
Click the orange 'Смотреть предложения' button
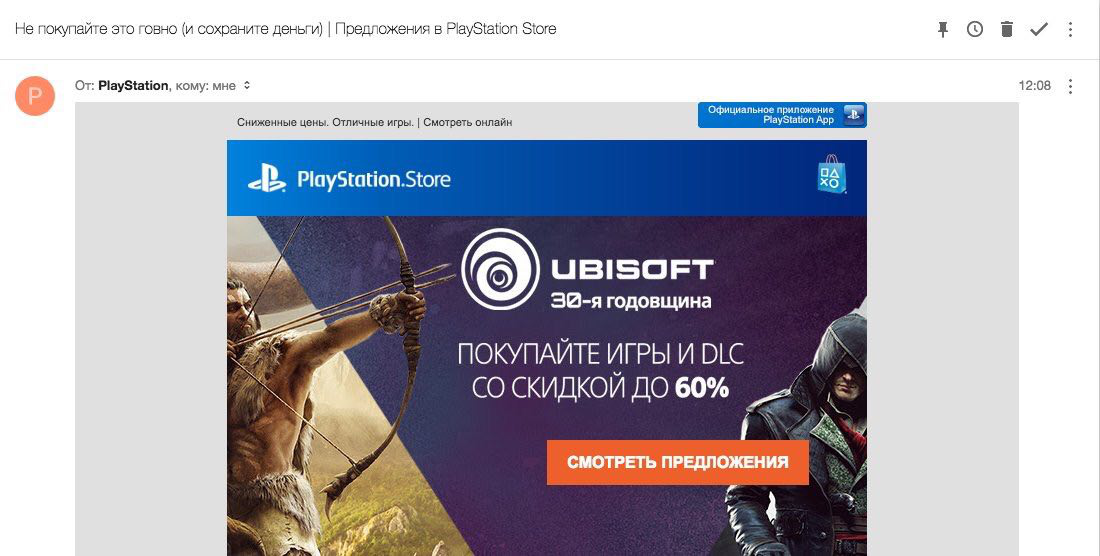point(678,462)
